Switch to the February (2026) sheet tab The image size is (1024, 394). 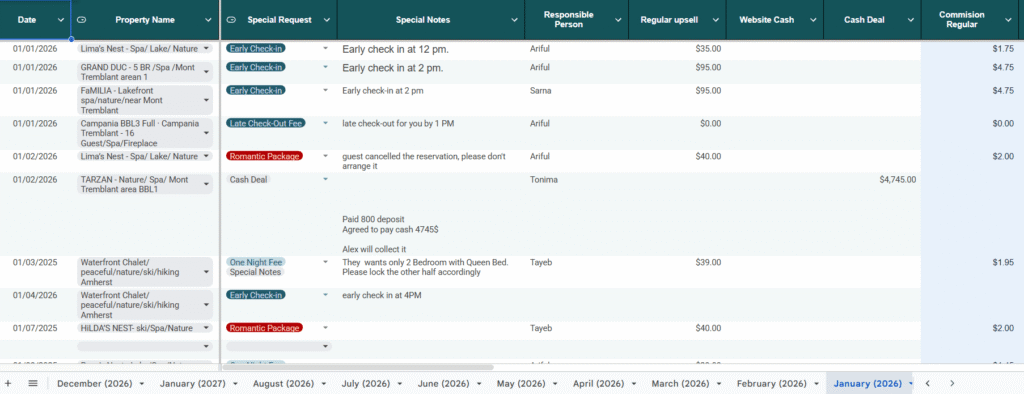[x=772, y=384]
